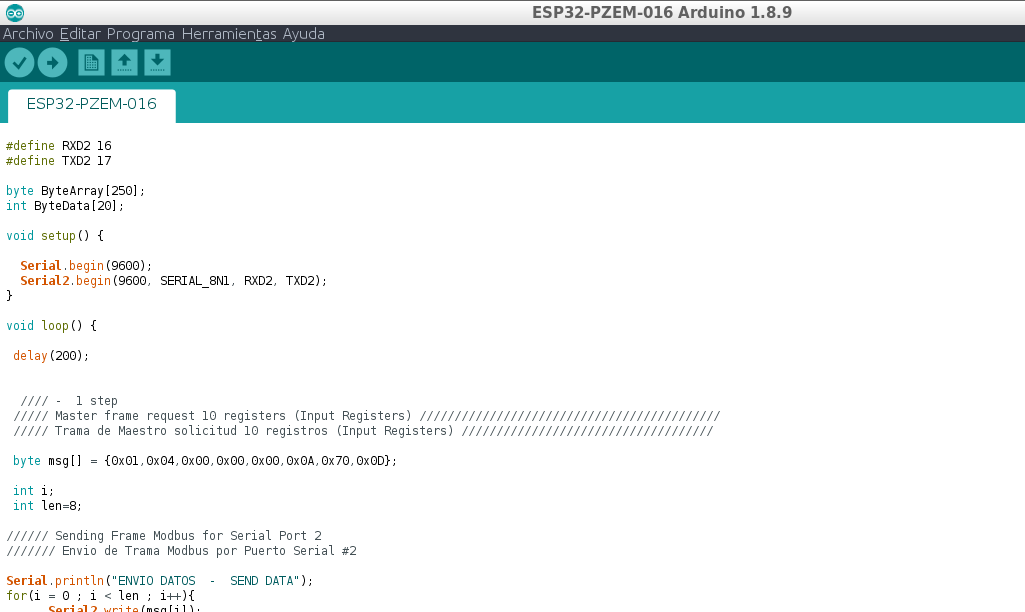Click the 'delay(200);' statement

pos(51,356)
